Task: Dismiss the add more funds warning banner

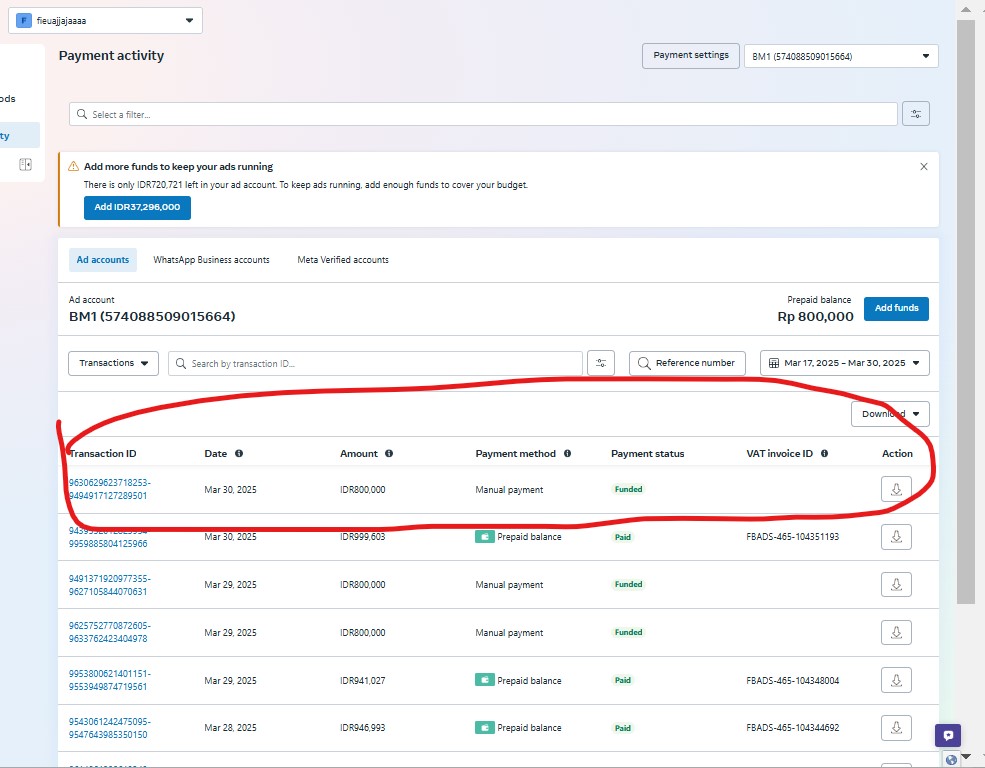Action: point(923,167)
